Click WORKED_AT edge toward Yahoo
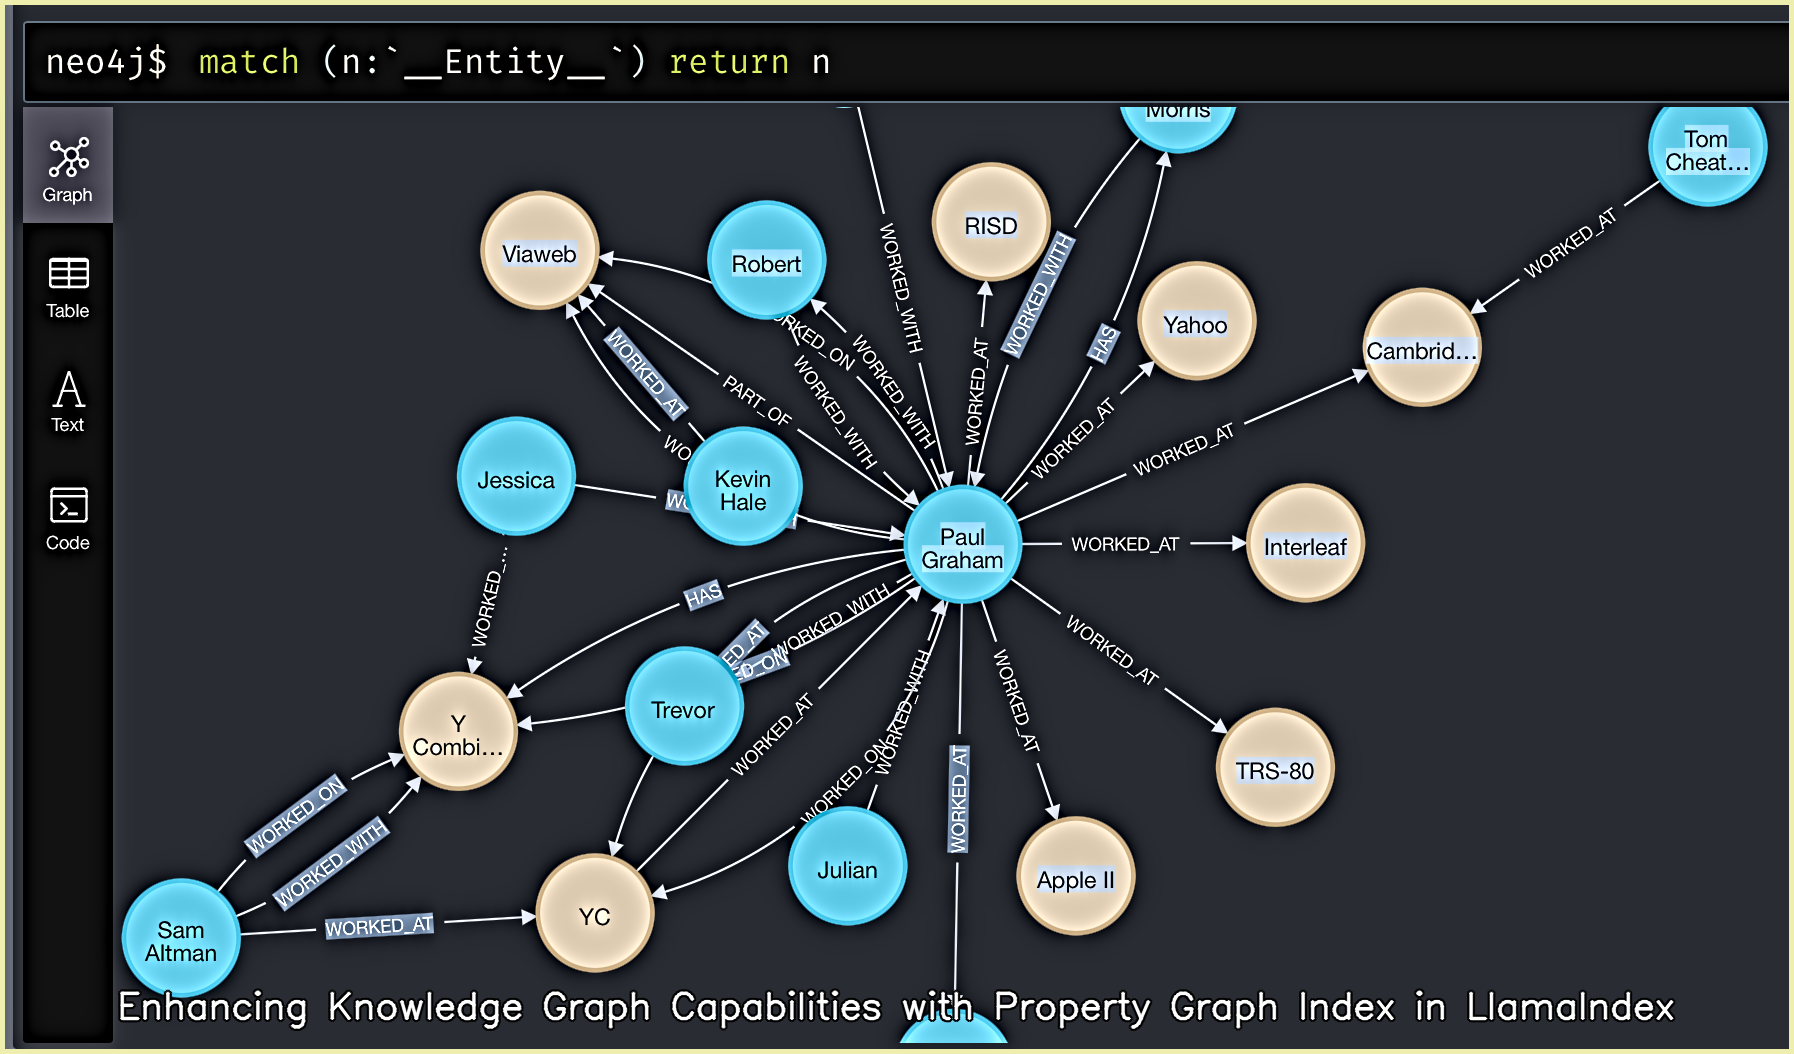1794x1054 pixels. pyautogui.click(x=1072, y=439)
